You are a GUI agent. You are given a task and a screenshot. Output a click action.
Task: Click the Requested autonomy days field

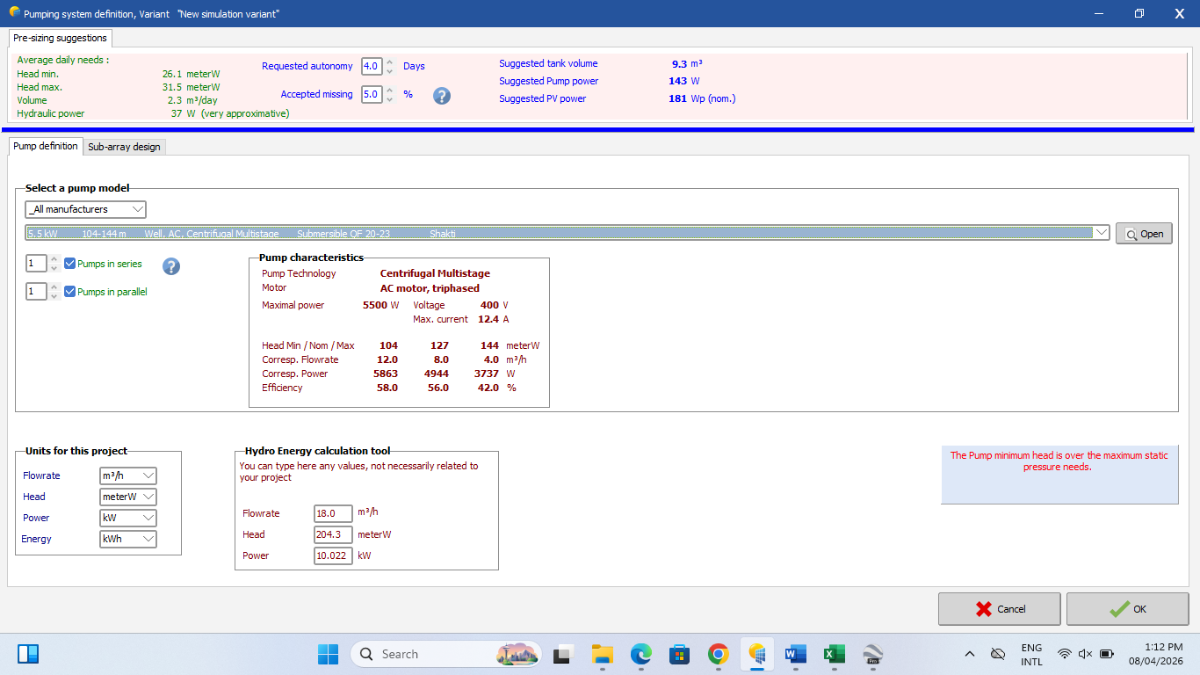pos(371,66)
